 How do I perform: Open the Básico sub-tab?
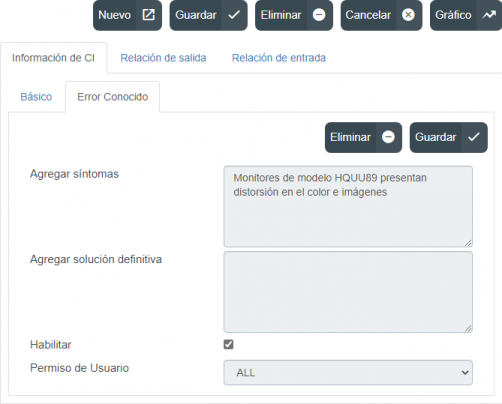coord(36,97)
